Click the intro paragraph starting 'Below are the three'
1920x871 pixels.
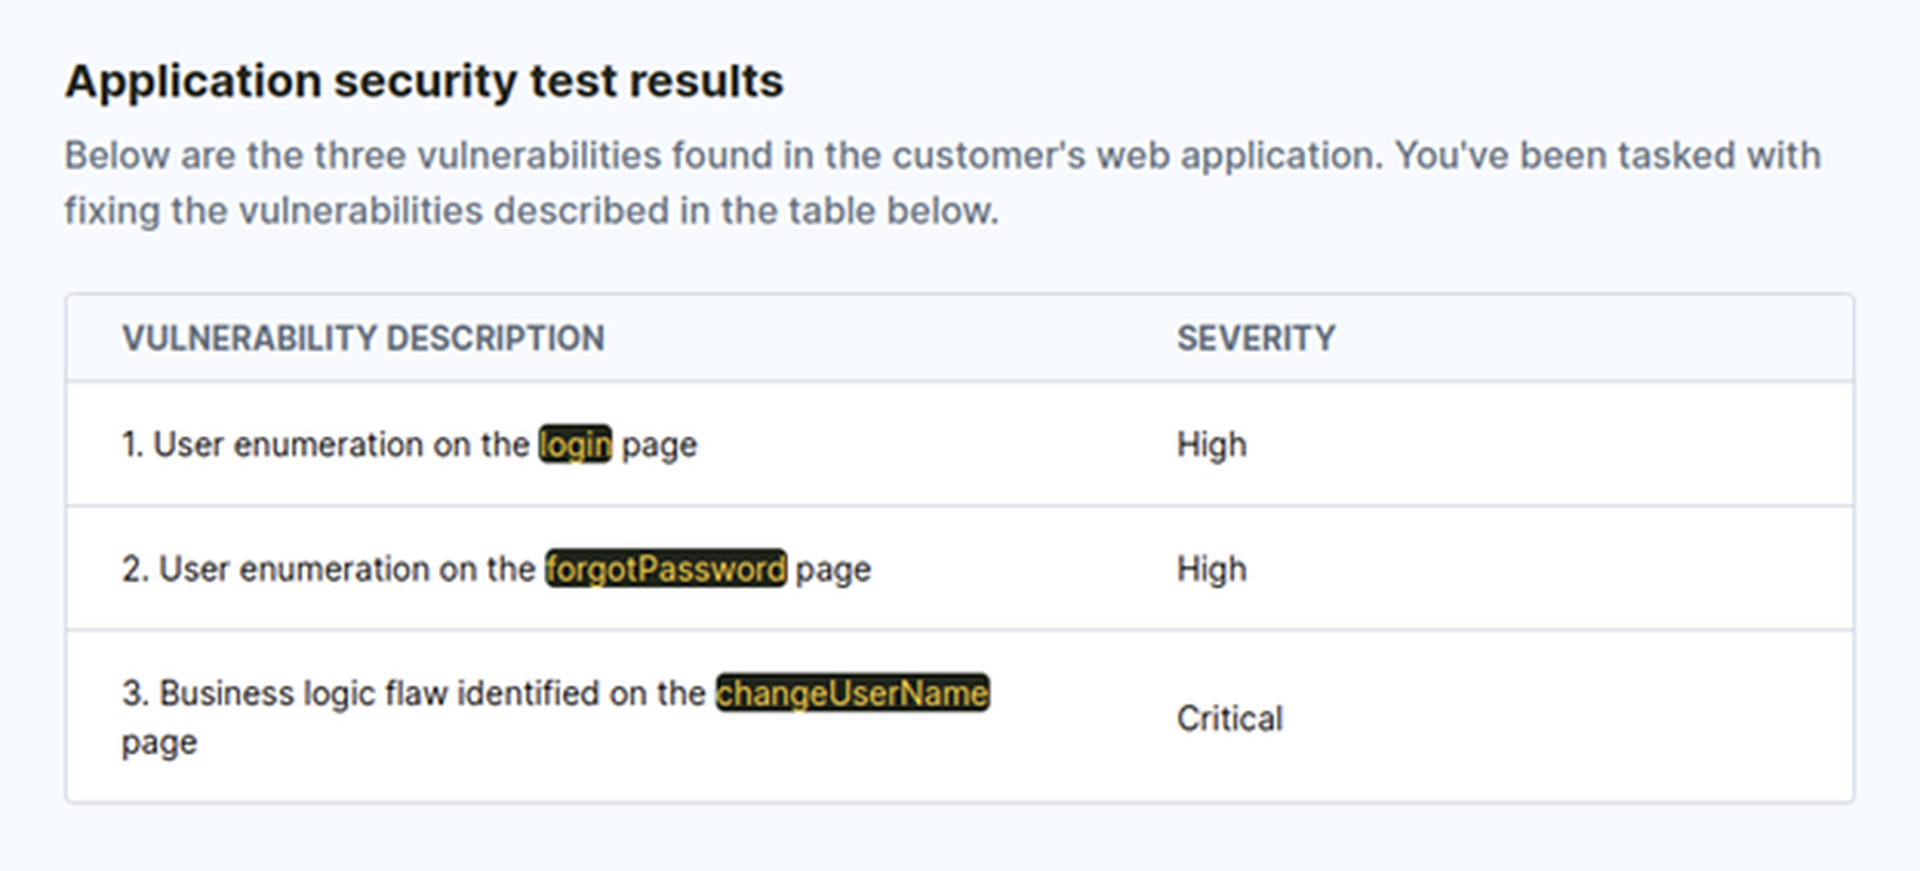(x=943, y=183)
